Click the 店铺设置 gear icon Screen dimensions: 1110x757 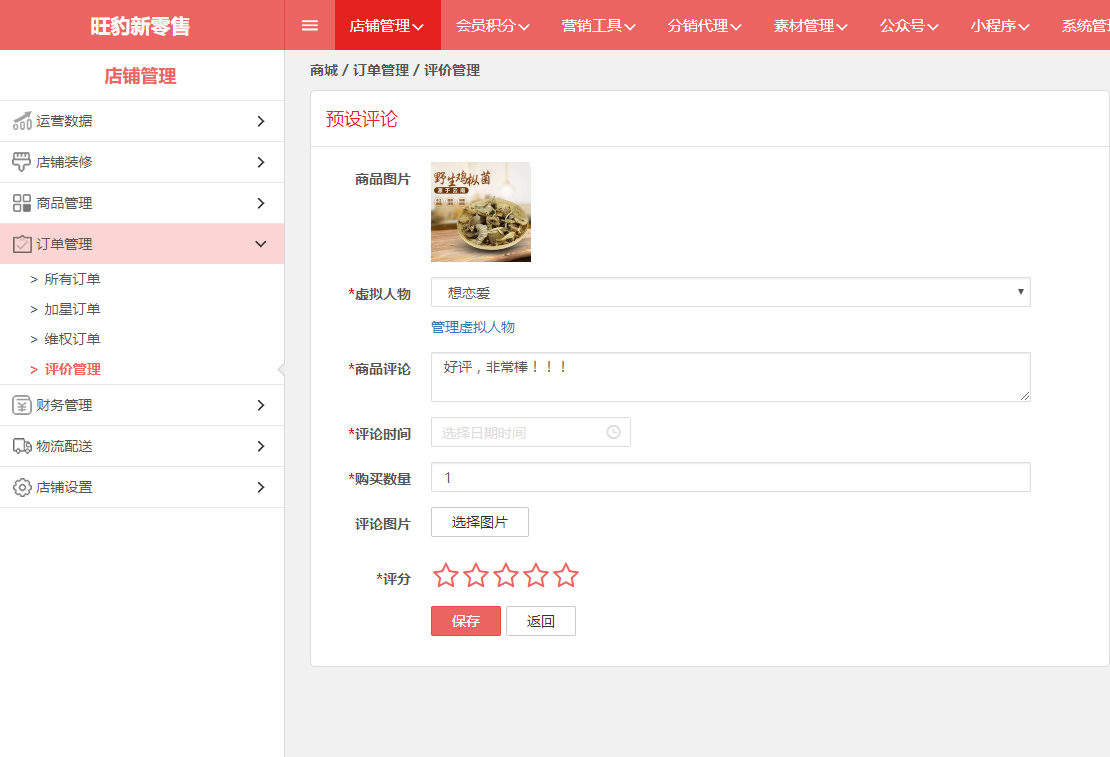point(22,487)
